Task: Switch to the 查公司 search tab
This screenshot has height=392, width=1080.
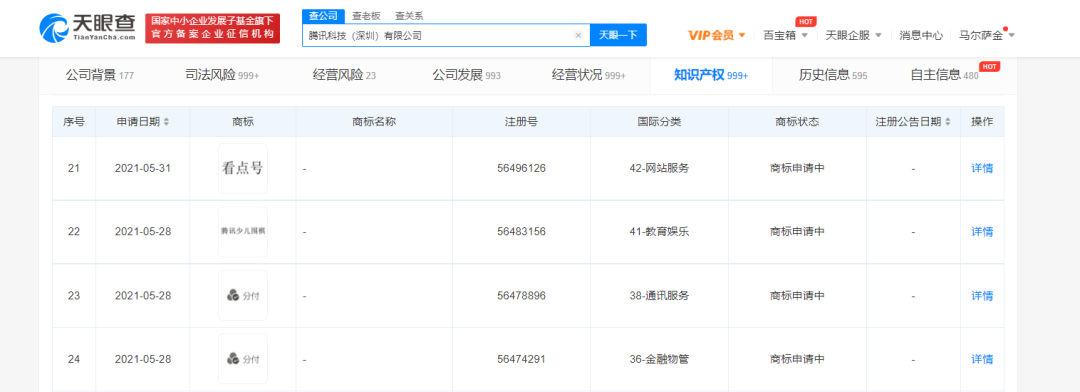Action: tap(322, 16)
